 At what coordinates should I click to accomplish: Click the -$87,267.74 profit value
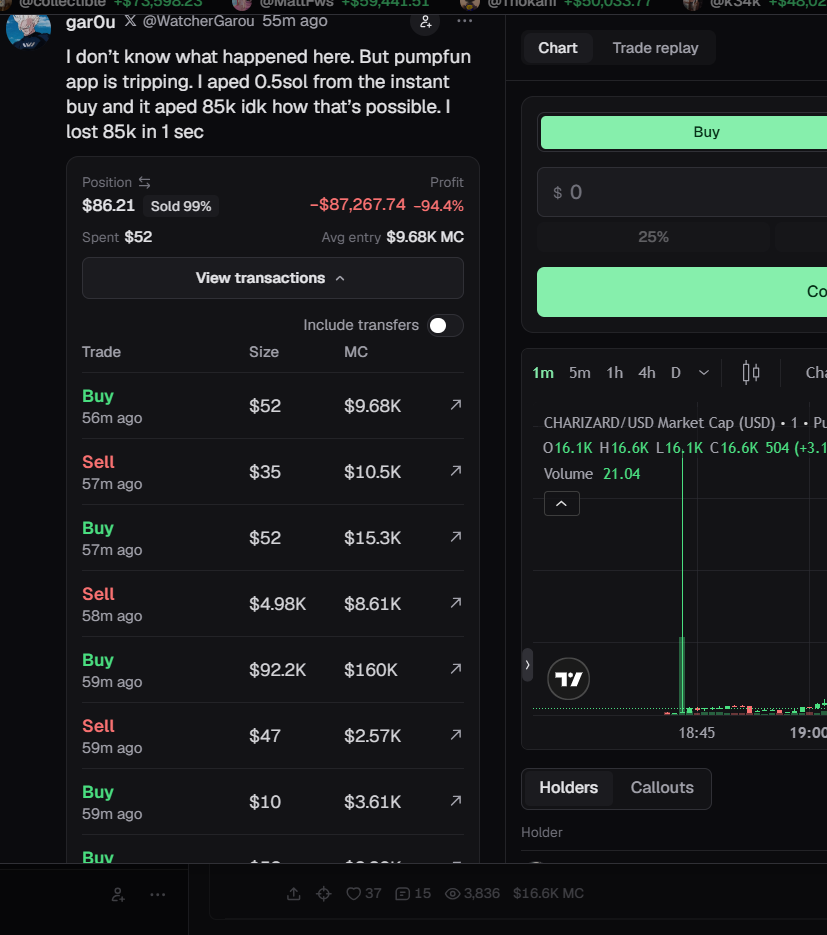pyautogui.click(x=358, y=205)
